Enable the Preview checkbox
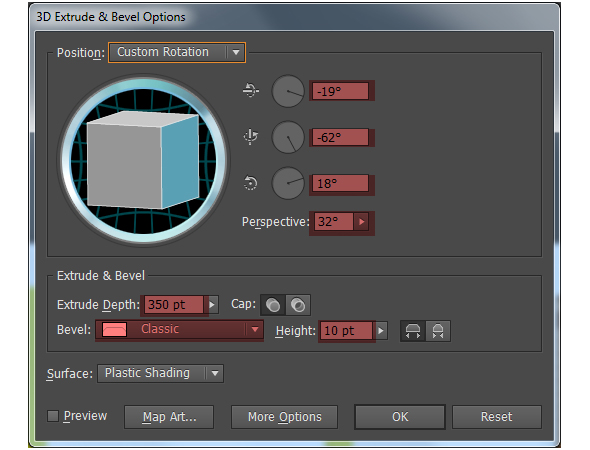This screenshot has width=590, height=450. click(x=53, y=416)
